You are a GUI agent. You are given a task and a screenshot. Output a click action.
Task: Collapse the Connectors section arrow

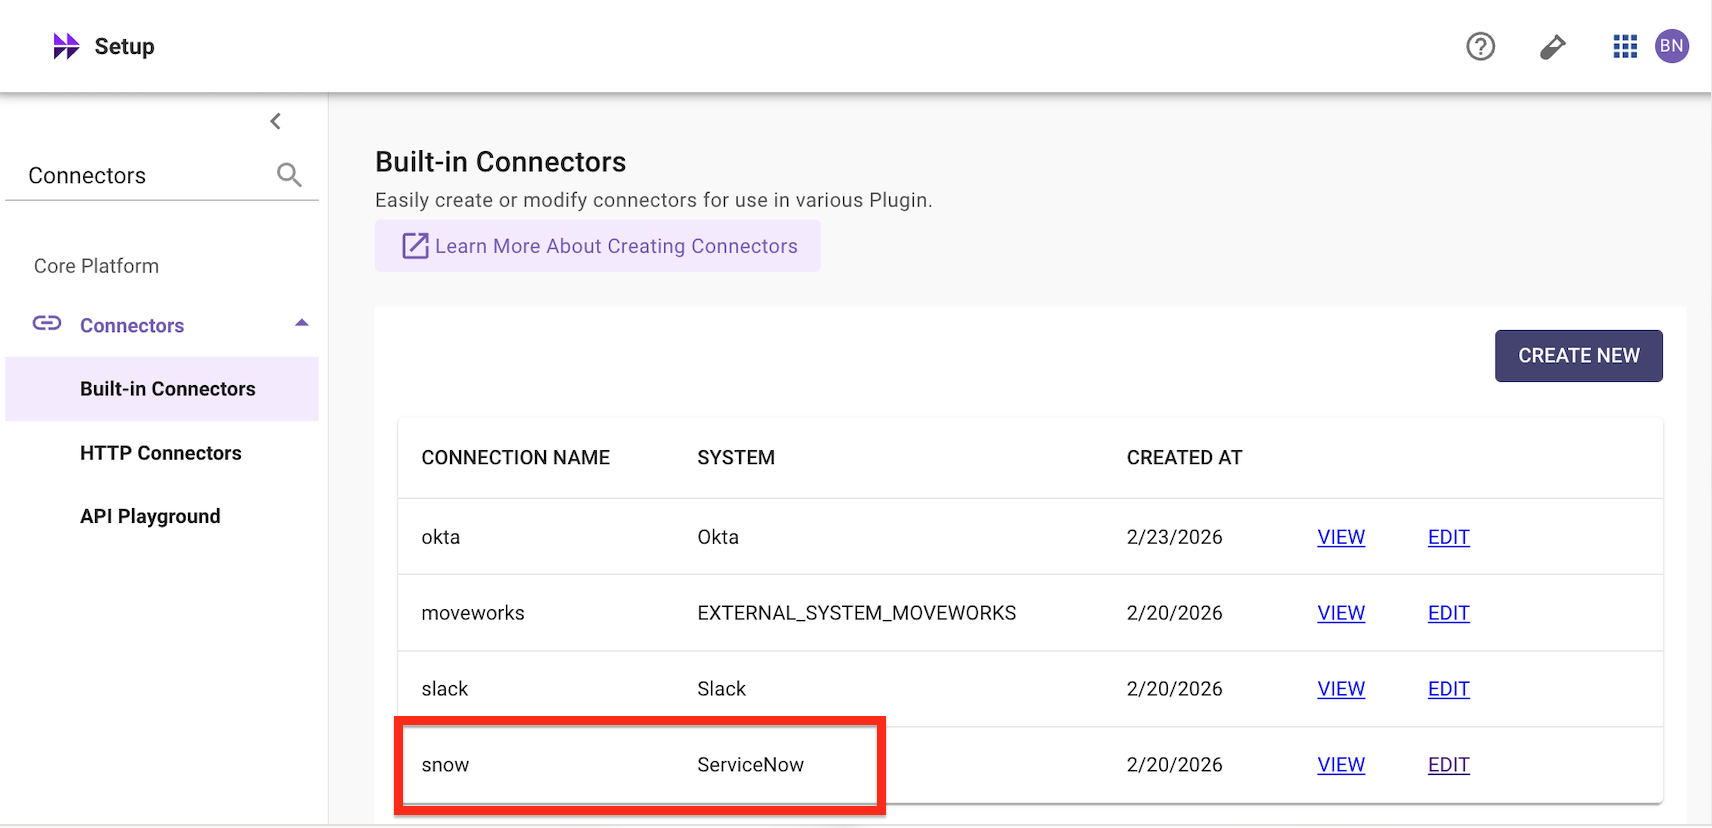point(301,323)
